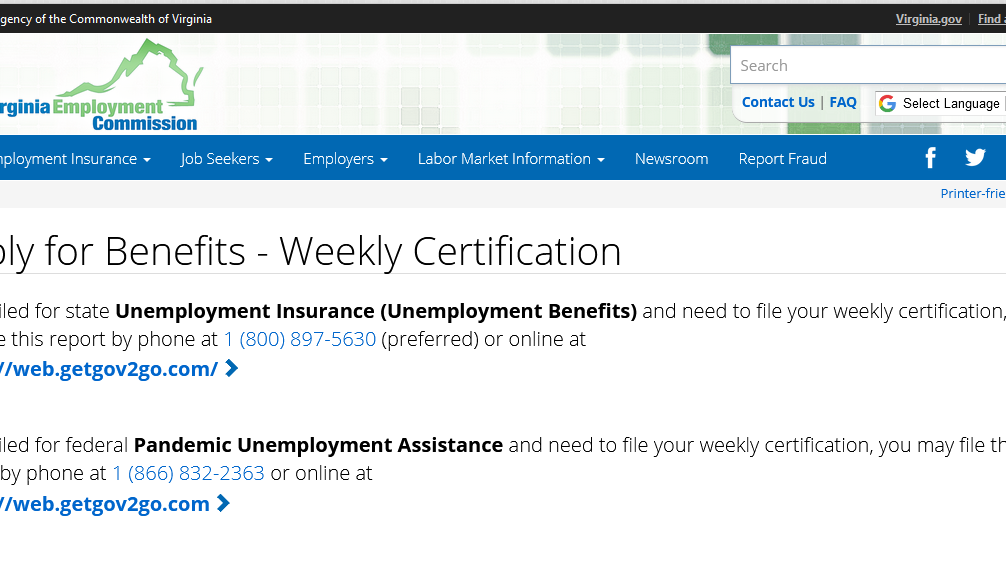Click chevron arrow after first getgov2go.com/ link
This screenshot has width=1006, height=566.
tap(232, 368)
